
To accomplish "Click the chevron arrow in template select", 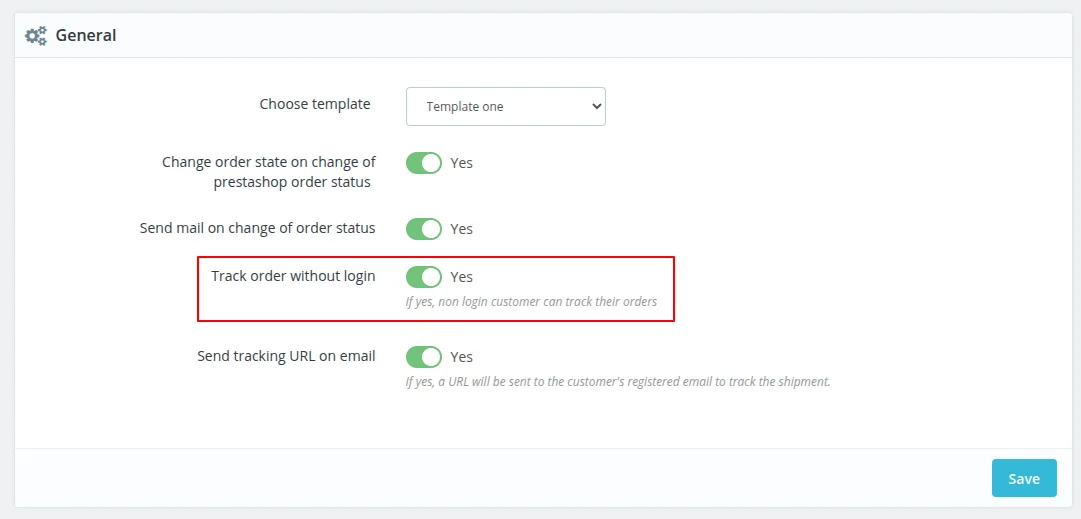I will pos(596,106).
